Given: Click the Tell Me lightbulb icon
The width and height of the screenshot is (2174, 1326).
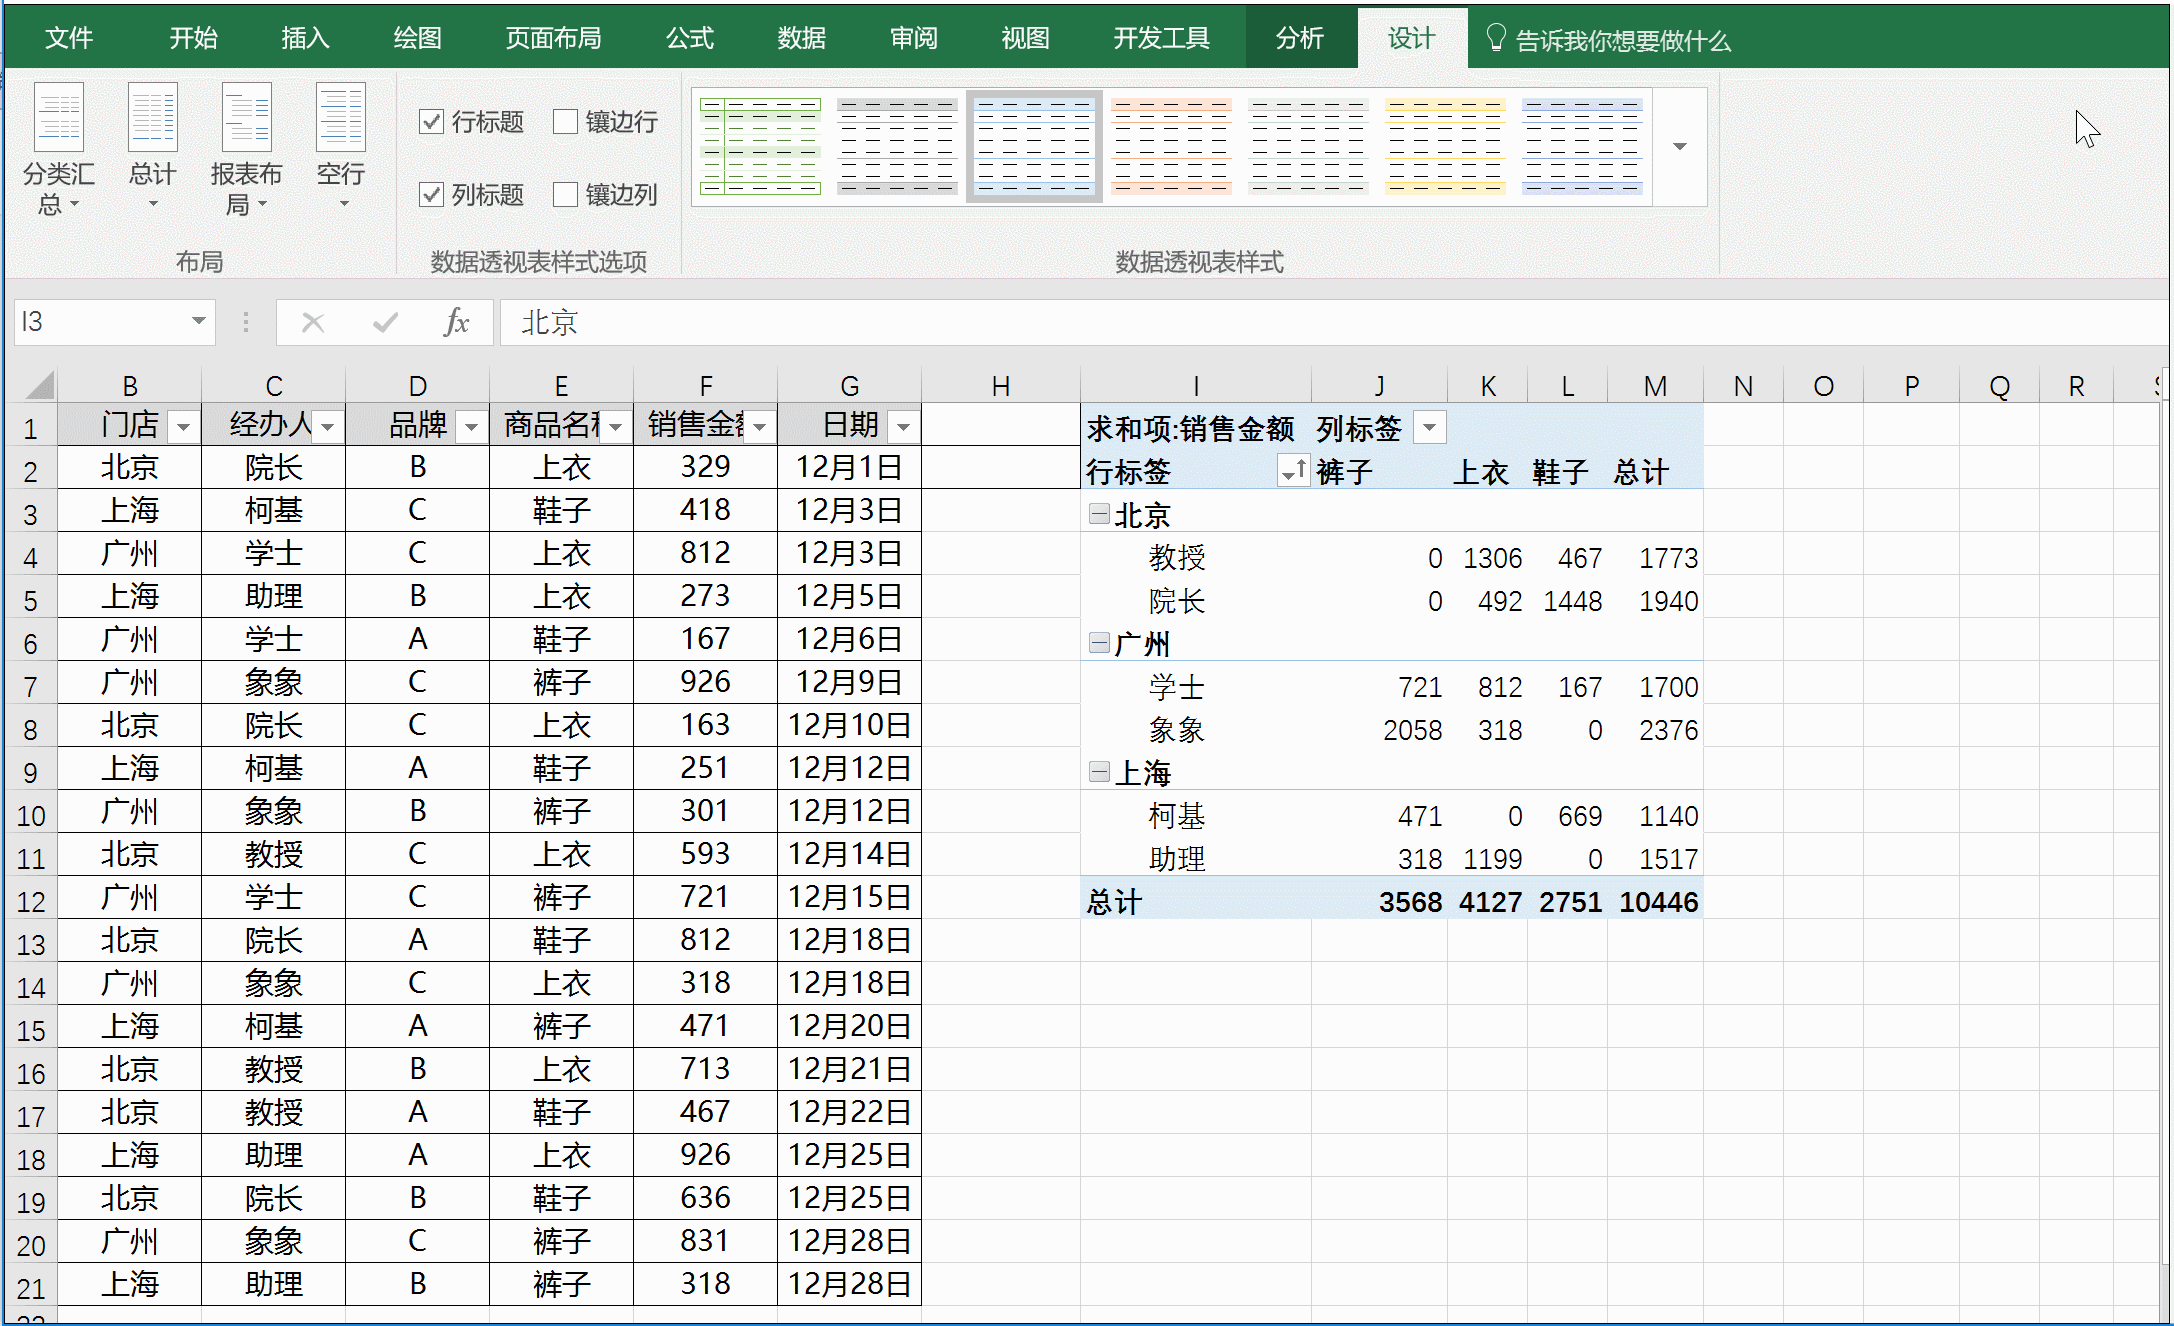Looking at the screenshot, I should pyautogui.click(x=1495, y=37).
